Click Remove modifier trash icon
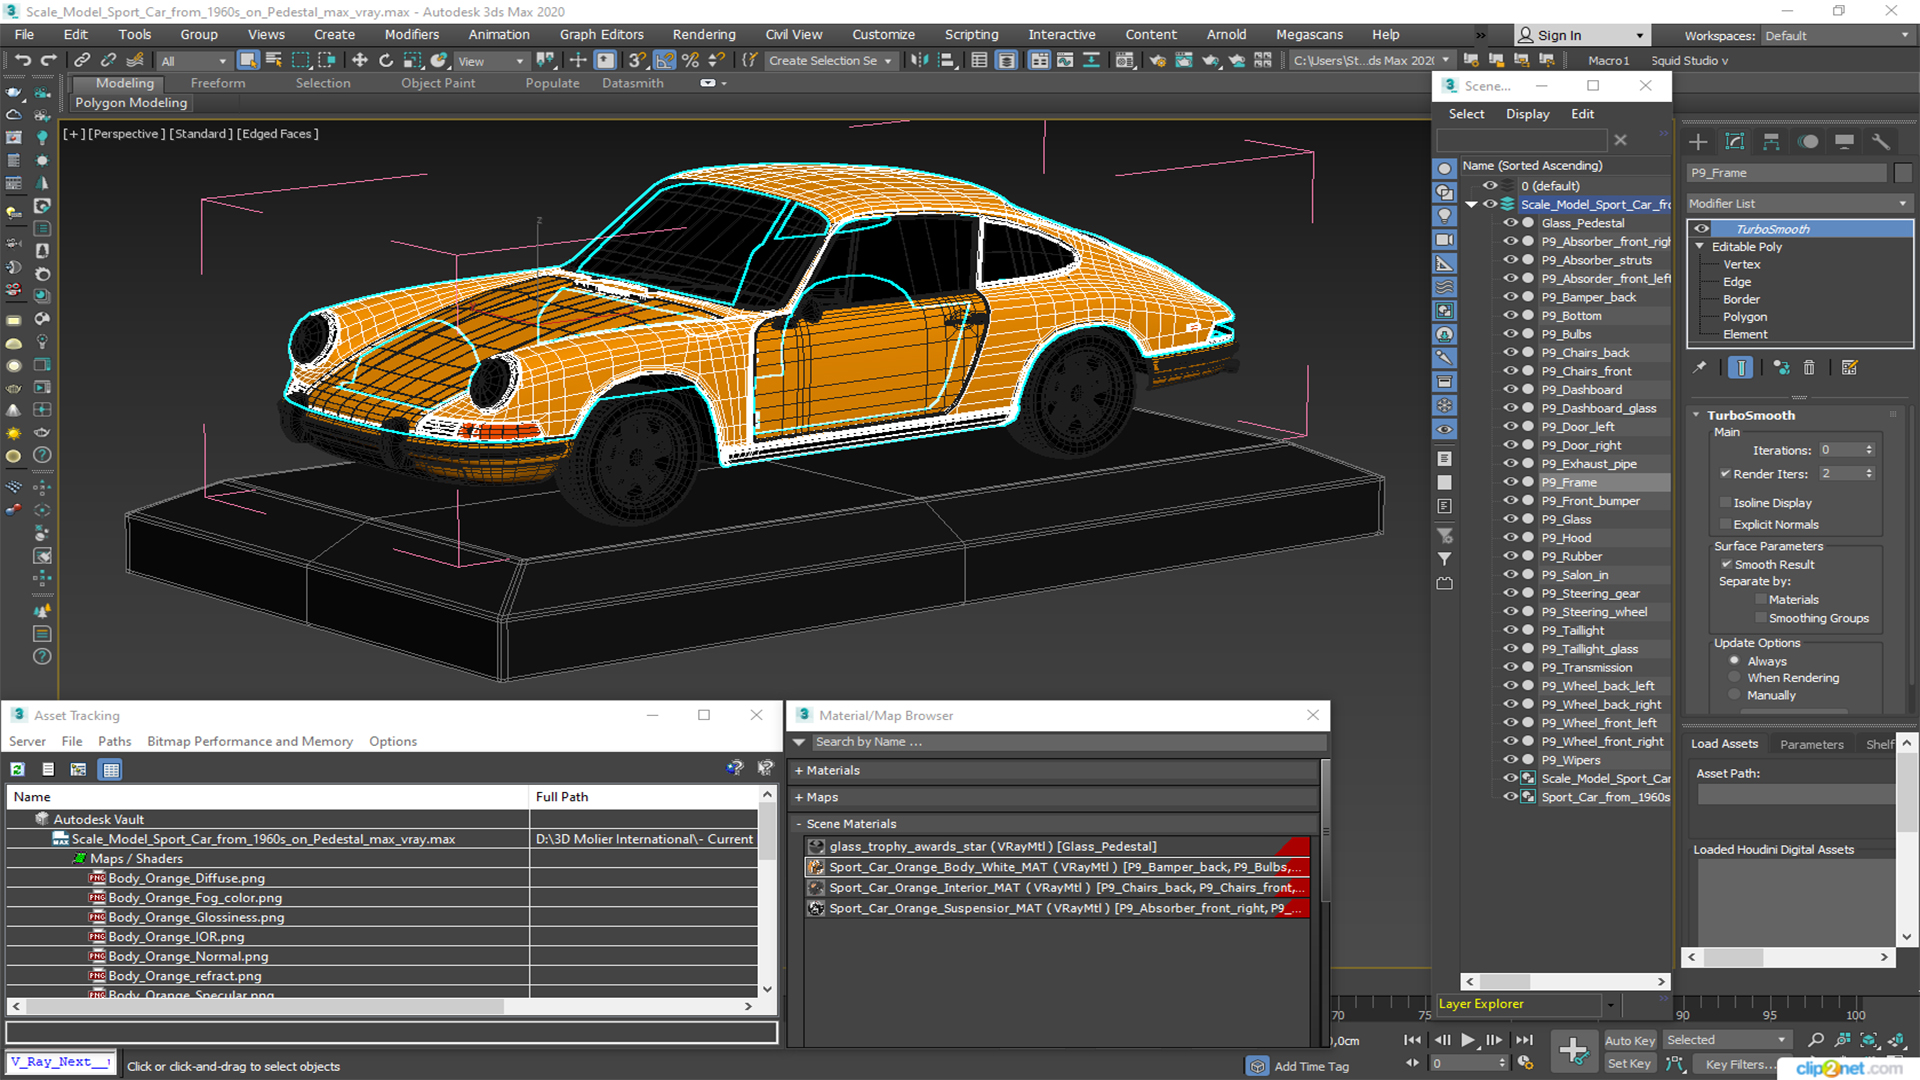This screenshot has height=1080, width=1920. [1809, 368]
